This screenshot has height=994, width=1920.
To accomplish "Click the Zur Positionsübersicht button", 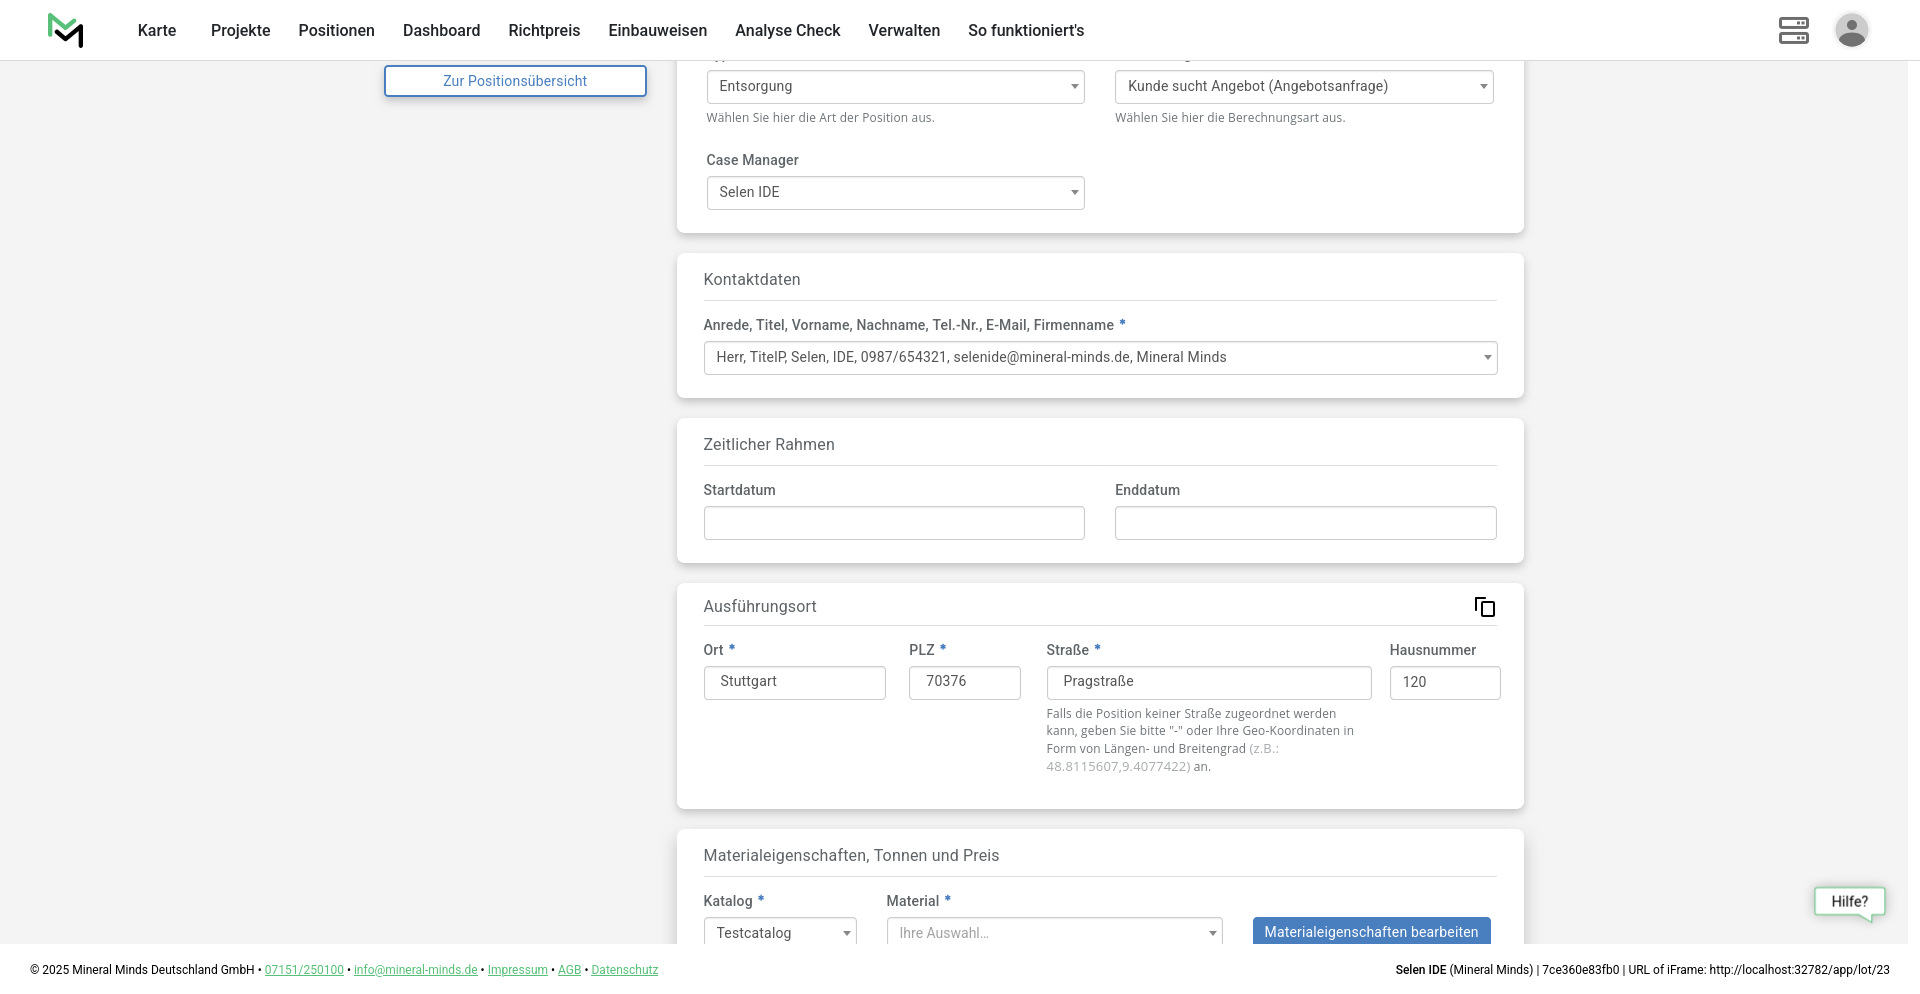I will (515, 81).
